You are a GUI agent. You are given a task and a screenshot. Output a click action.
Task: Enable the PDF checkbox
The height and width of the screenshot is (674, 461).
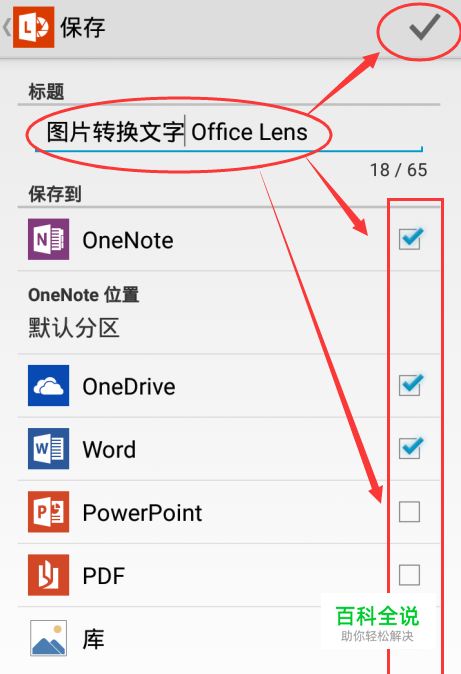(x=409, y=575)
